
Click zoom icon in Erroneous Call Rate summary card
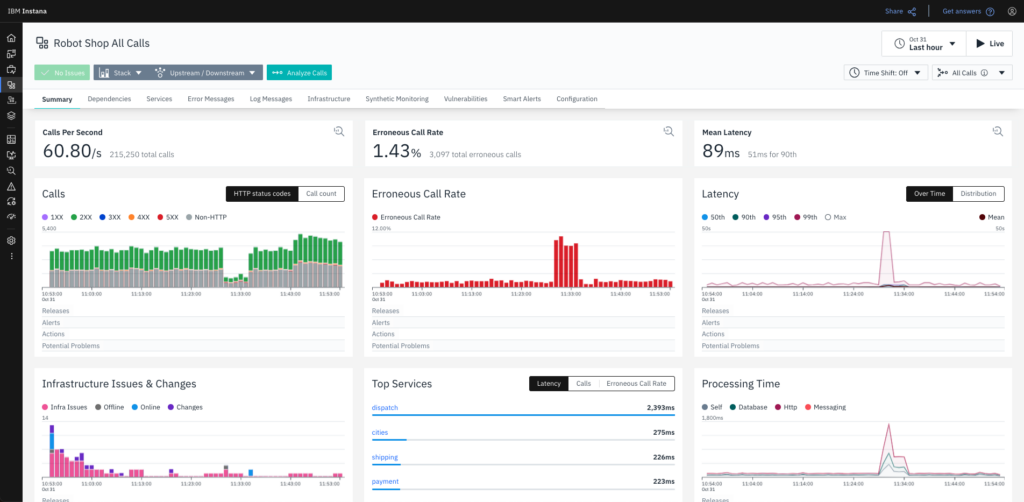pos(668,132)
